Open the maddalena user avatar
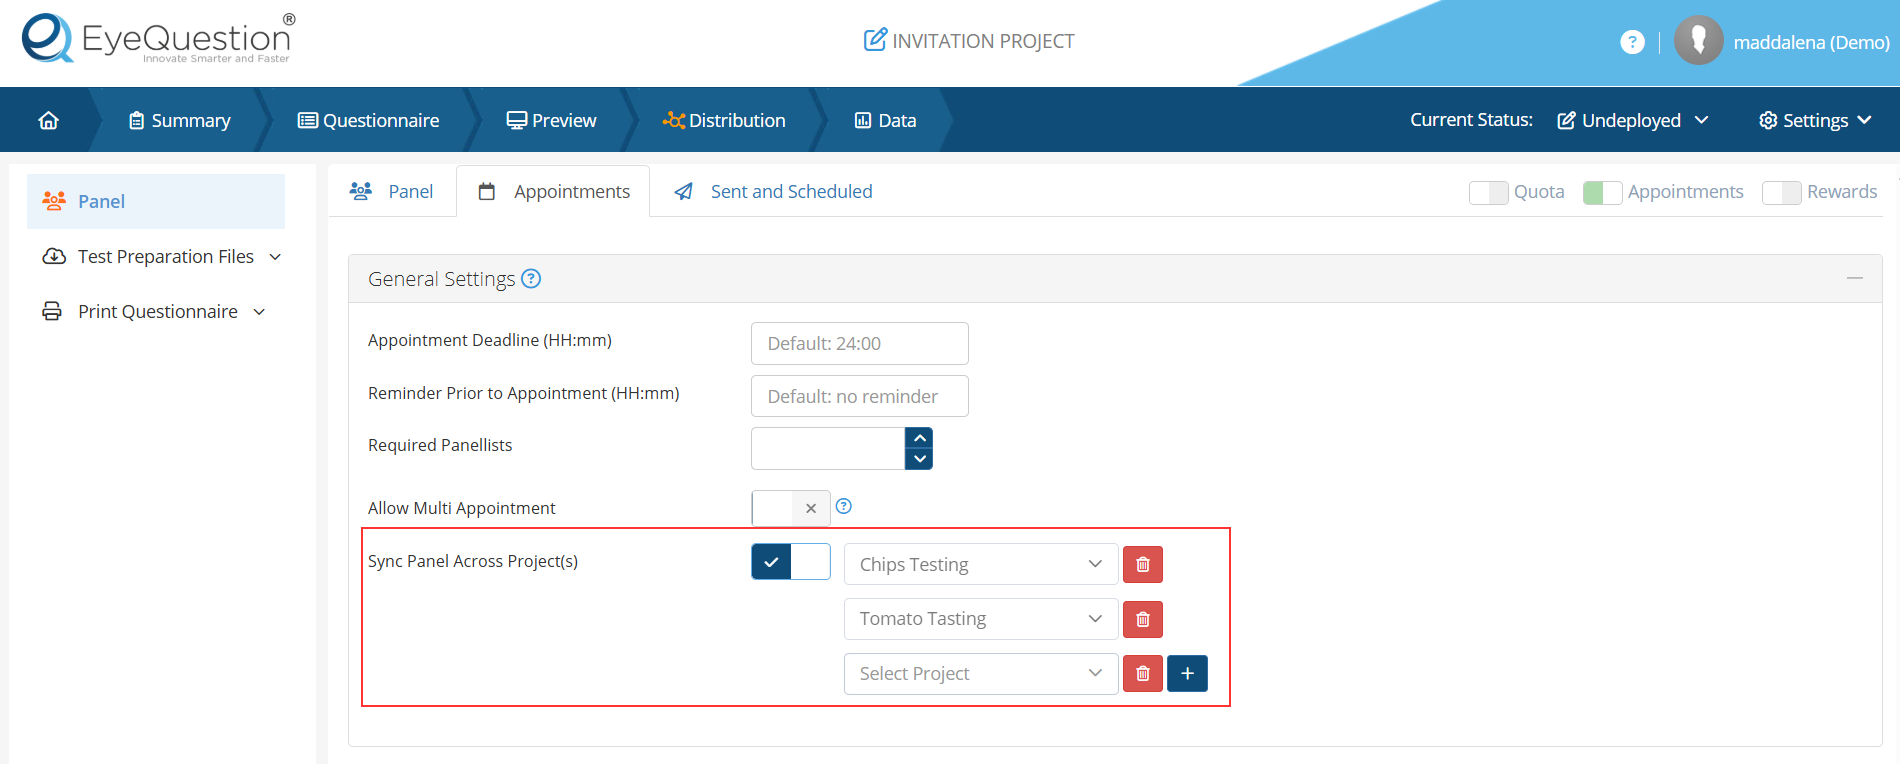1900x764 pixels. coord(1698,41)
